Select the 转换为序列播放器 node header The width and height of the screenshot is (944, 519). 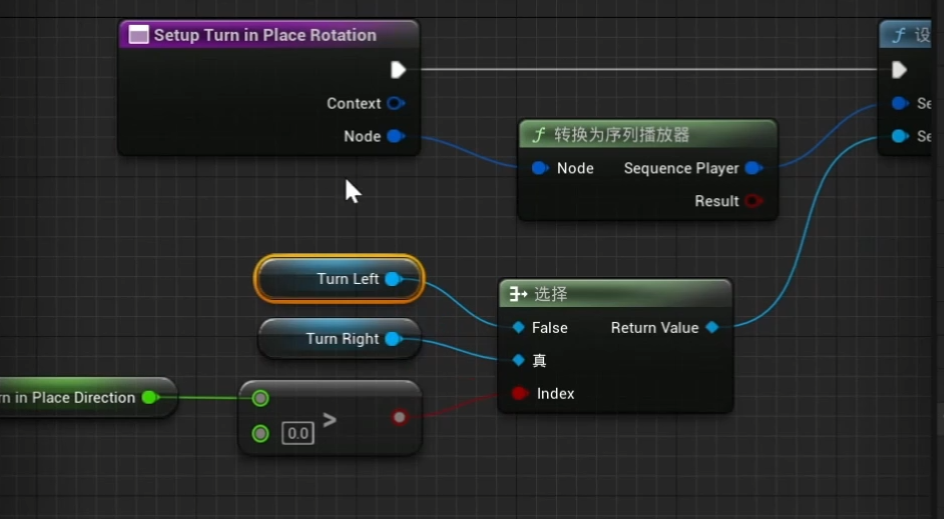pyautogui.click(x=648, y=134)
